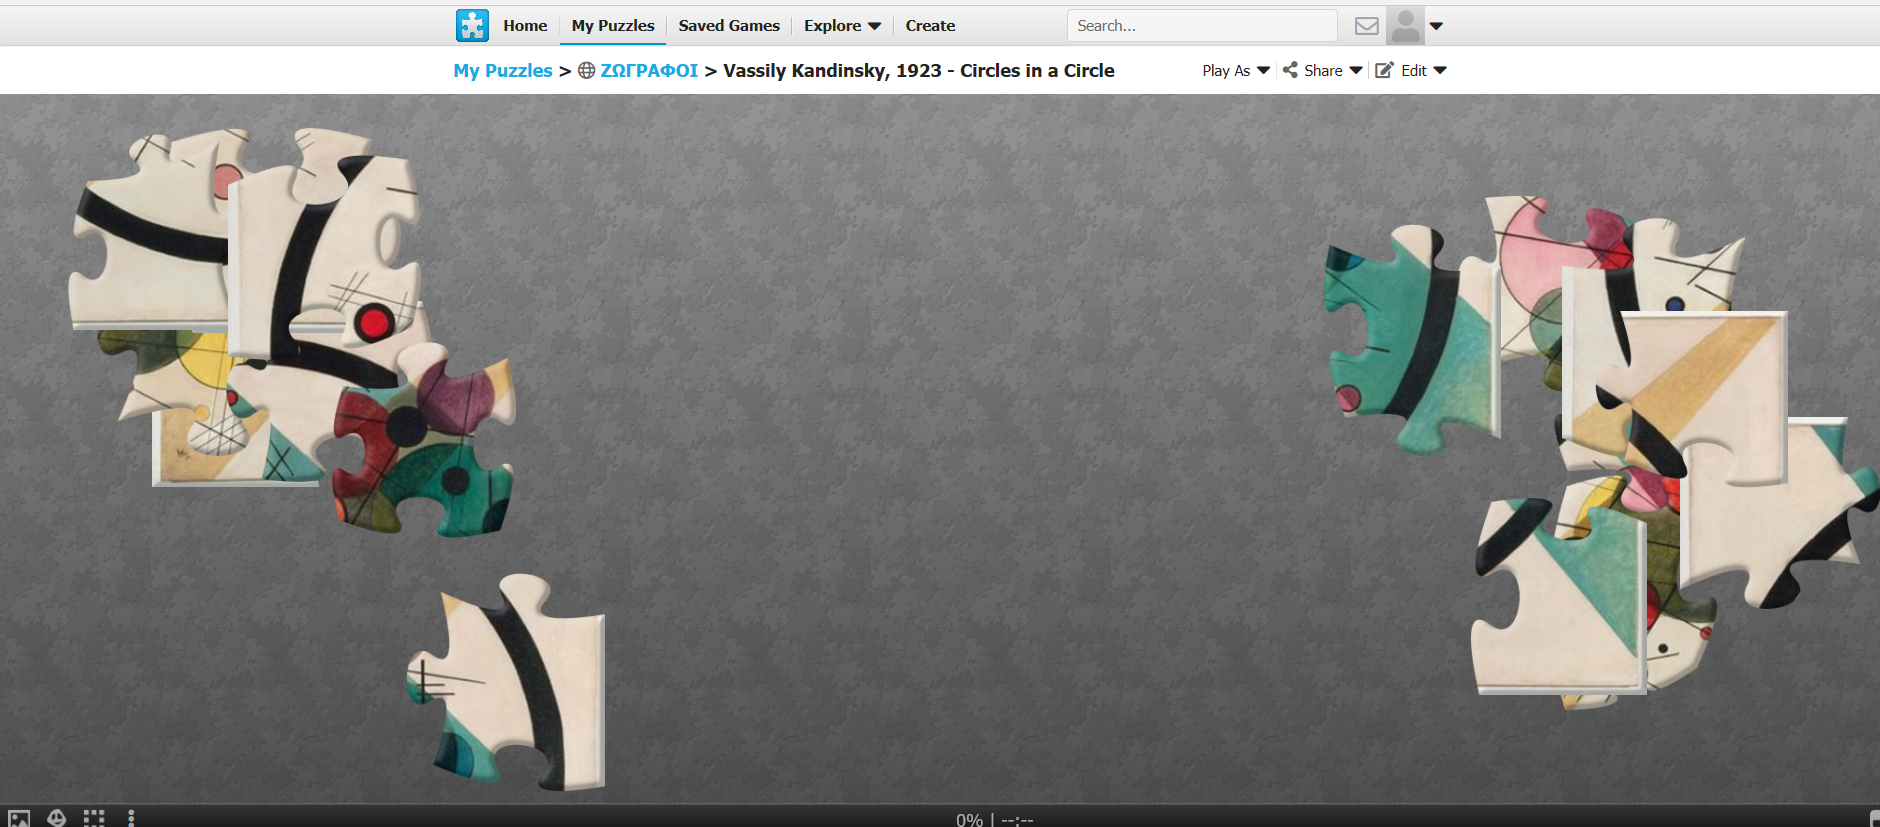Expand the account dropdown arrow

coord(1436,26)
